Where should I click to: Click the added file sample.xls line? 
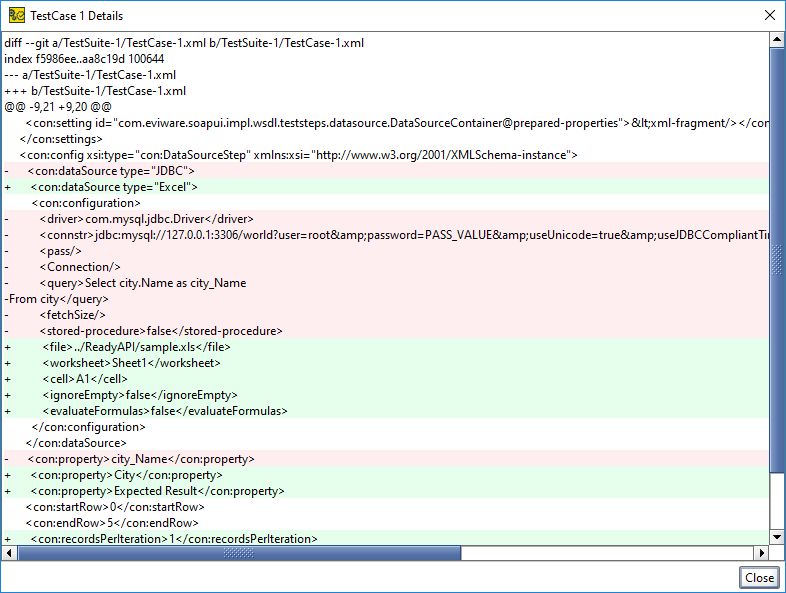point(385,347)
